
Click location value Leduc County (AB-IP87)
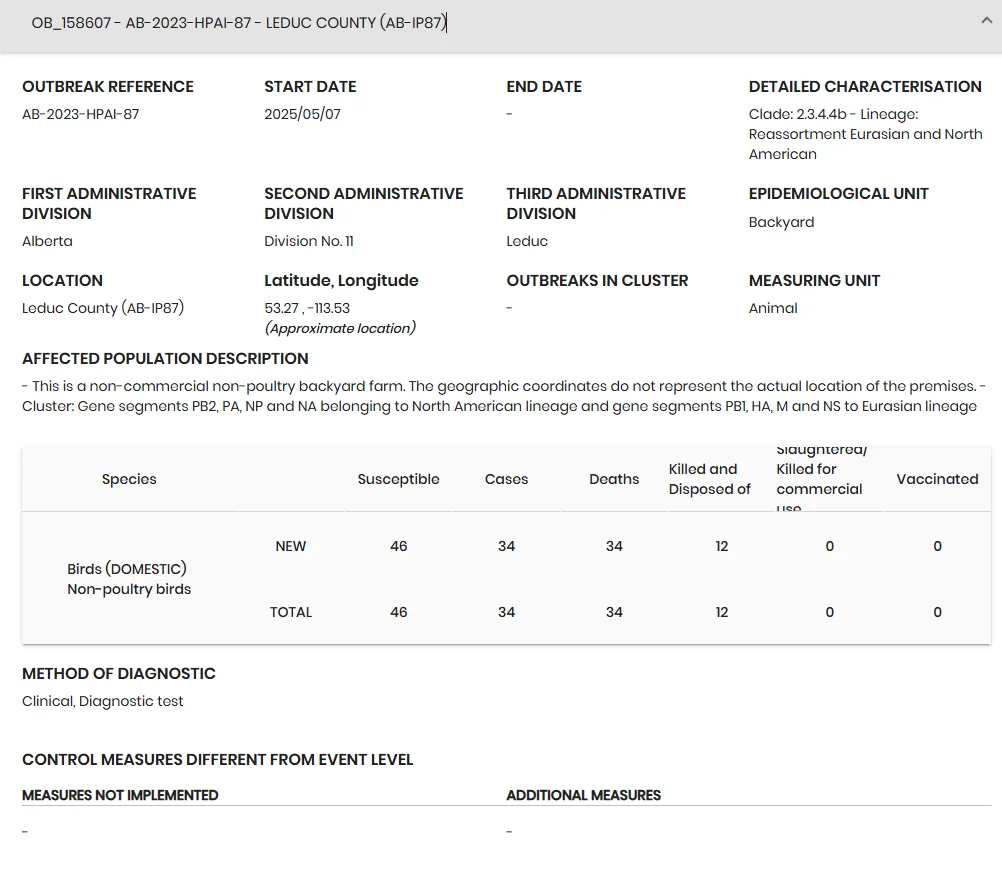click(x=103, y=308)
